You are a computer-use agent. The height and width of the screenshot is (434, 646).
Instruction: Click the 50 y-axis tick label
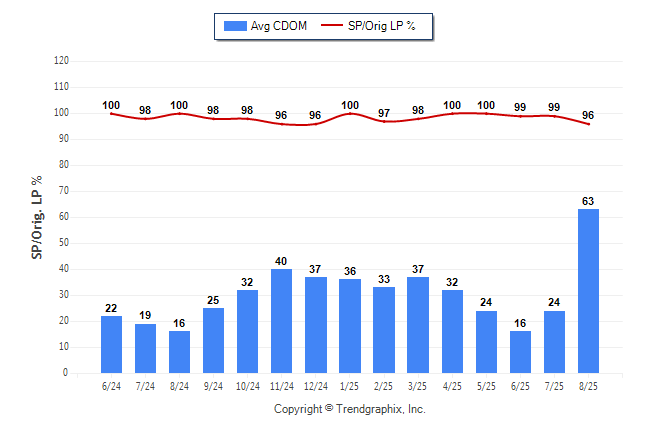coord(64,242)
